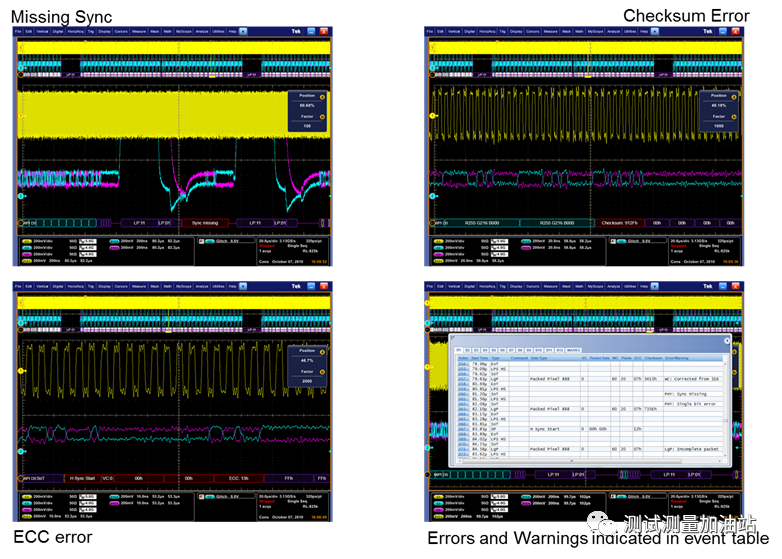Open the Vertical menu in Missing Sync window
782x559 pixels.
click(x=42, y=31)
